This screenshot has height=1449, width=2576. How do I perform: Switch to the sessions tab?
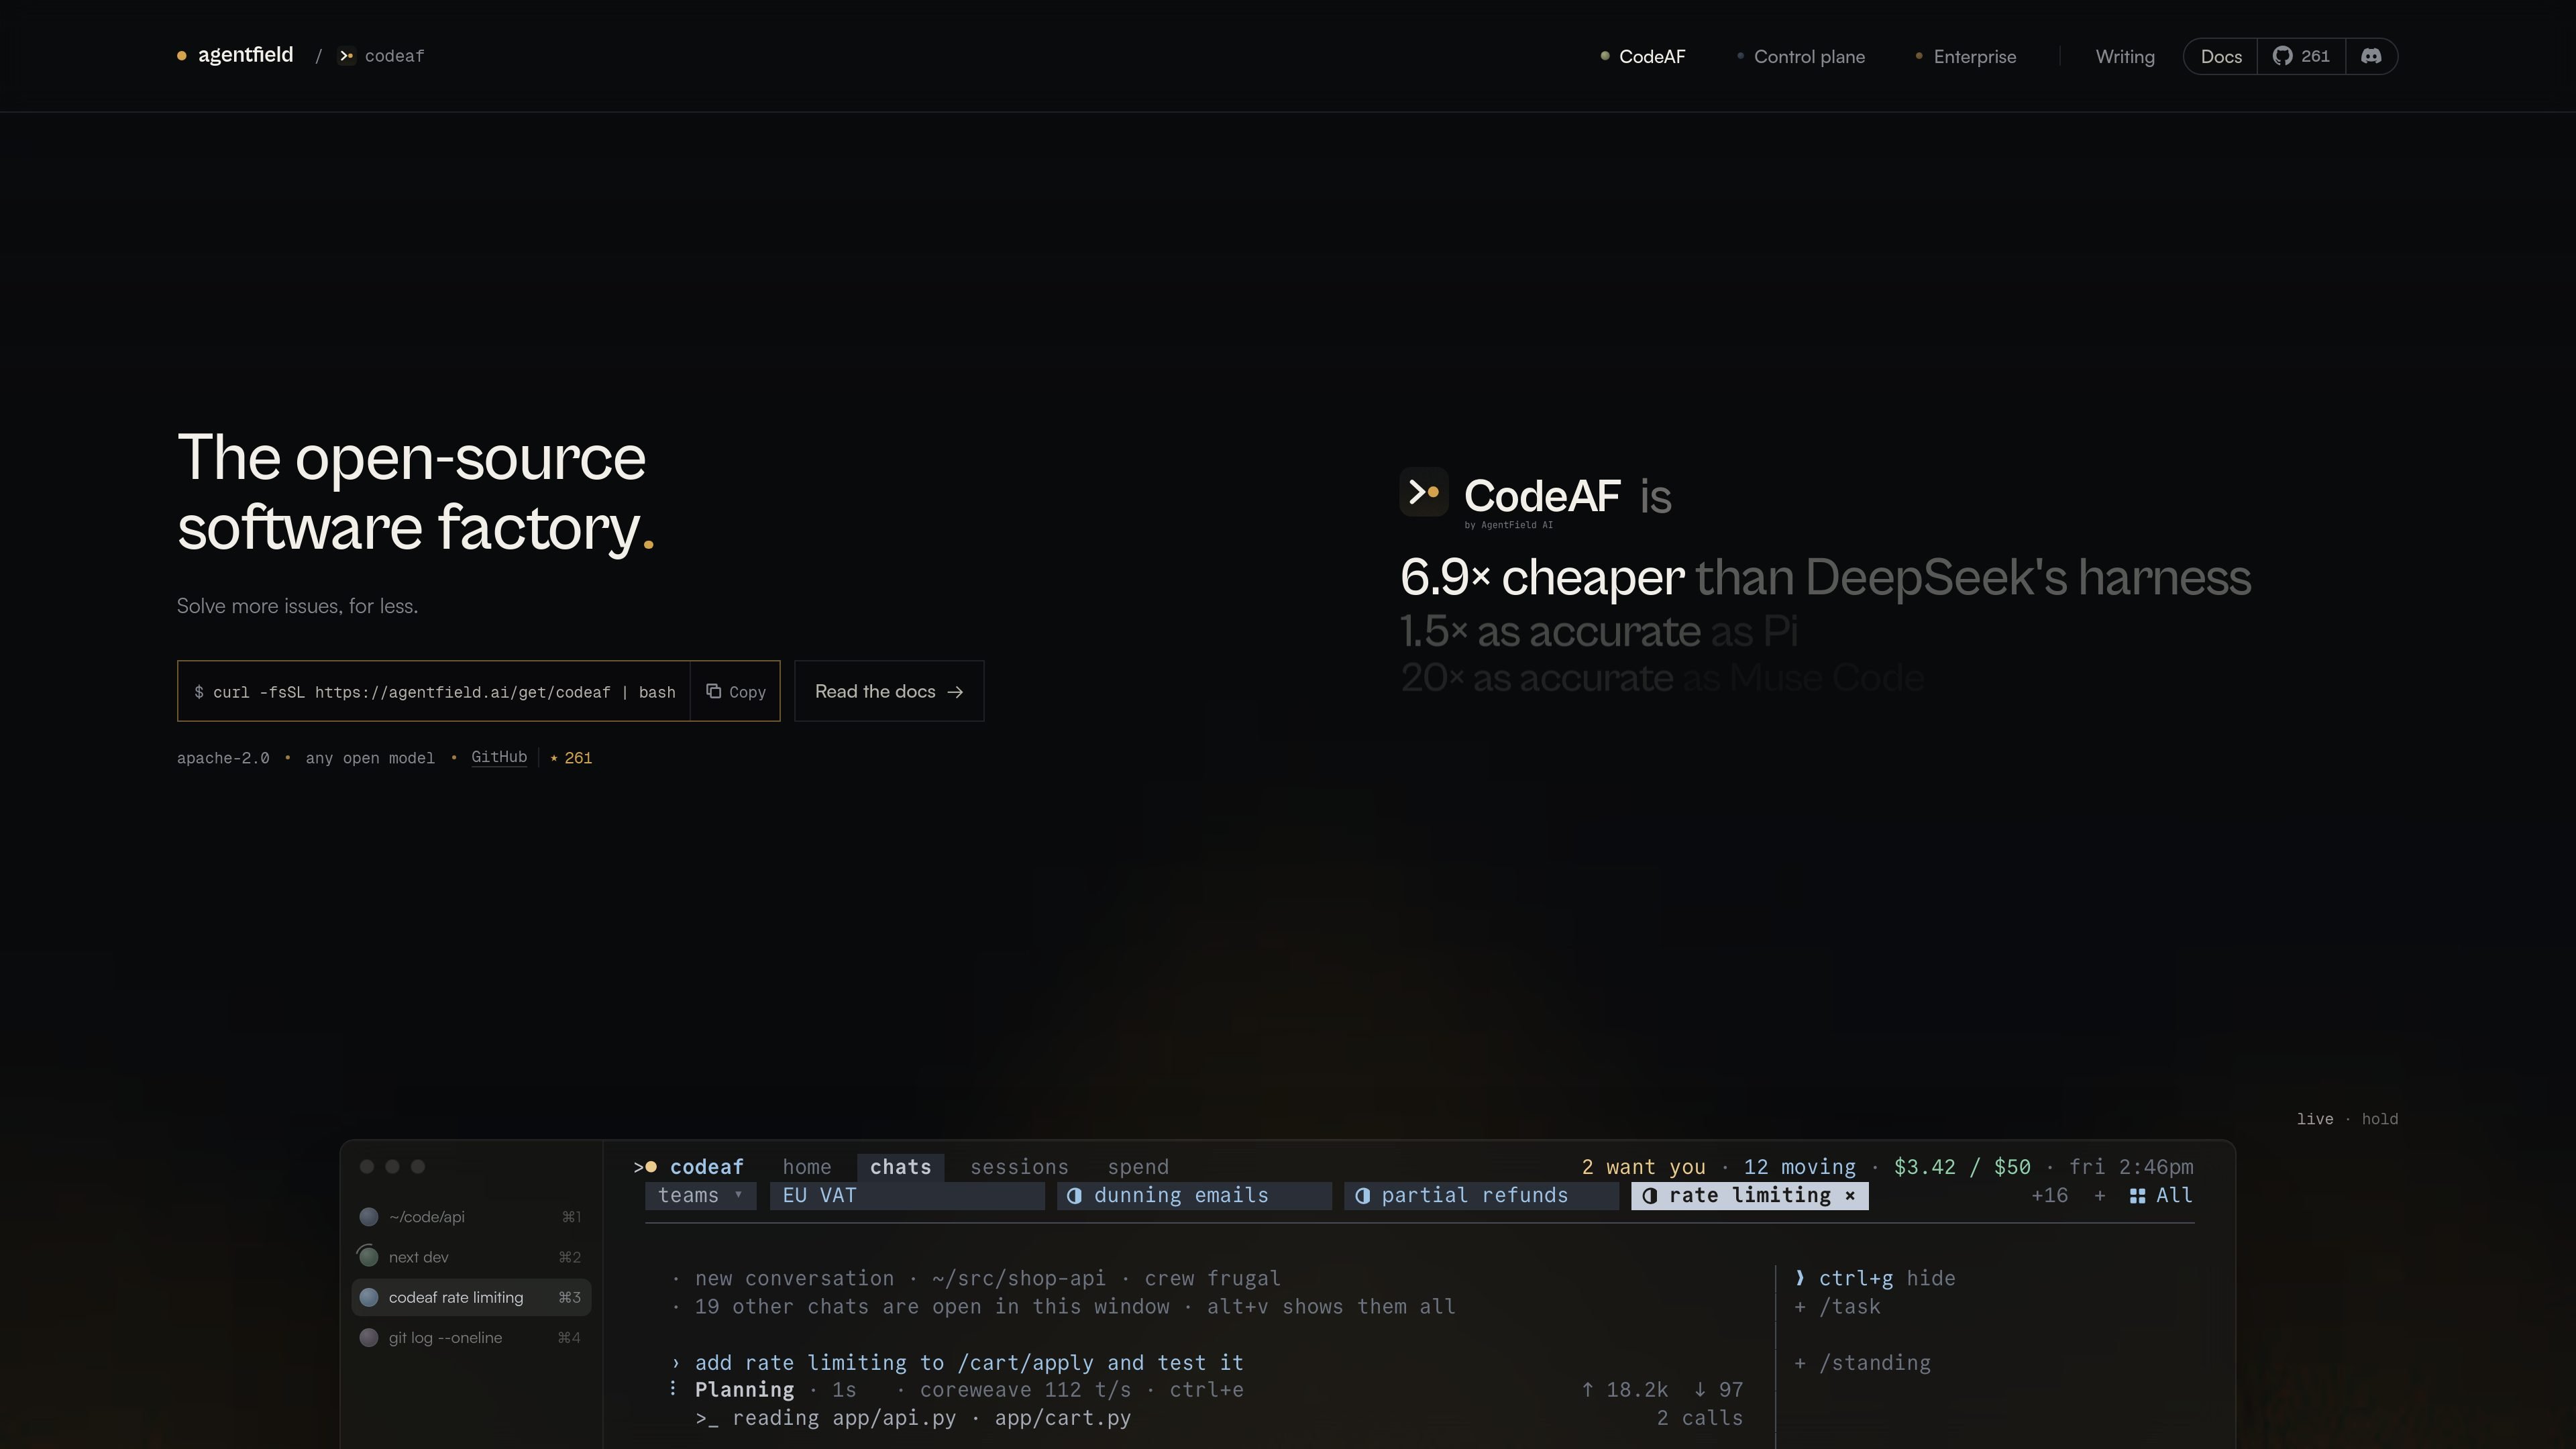coord(1019,1167)
